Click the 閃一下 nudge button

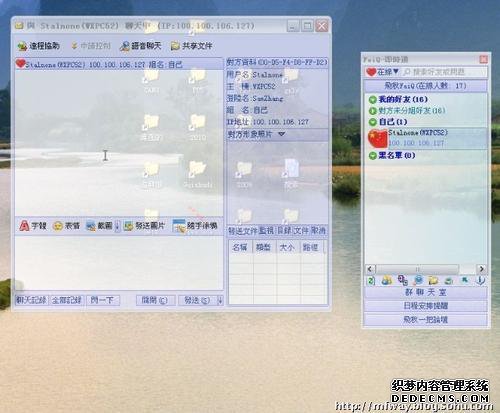click(102, 300)
